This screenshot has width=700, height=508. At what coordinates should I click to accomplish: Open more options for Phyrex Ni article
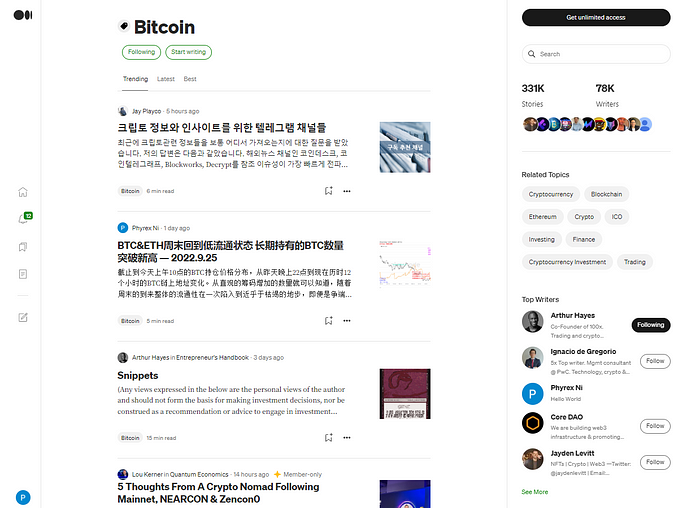pos(347,321)
